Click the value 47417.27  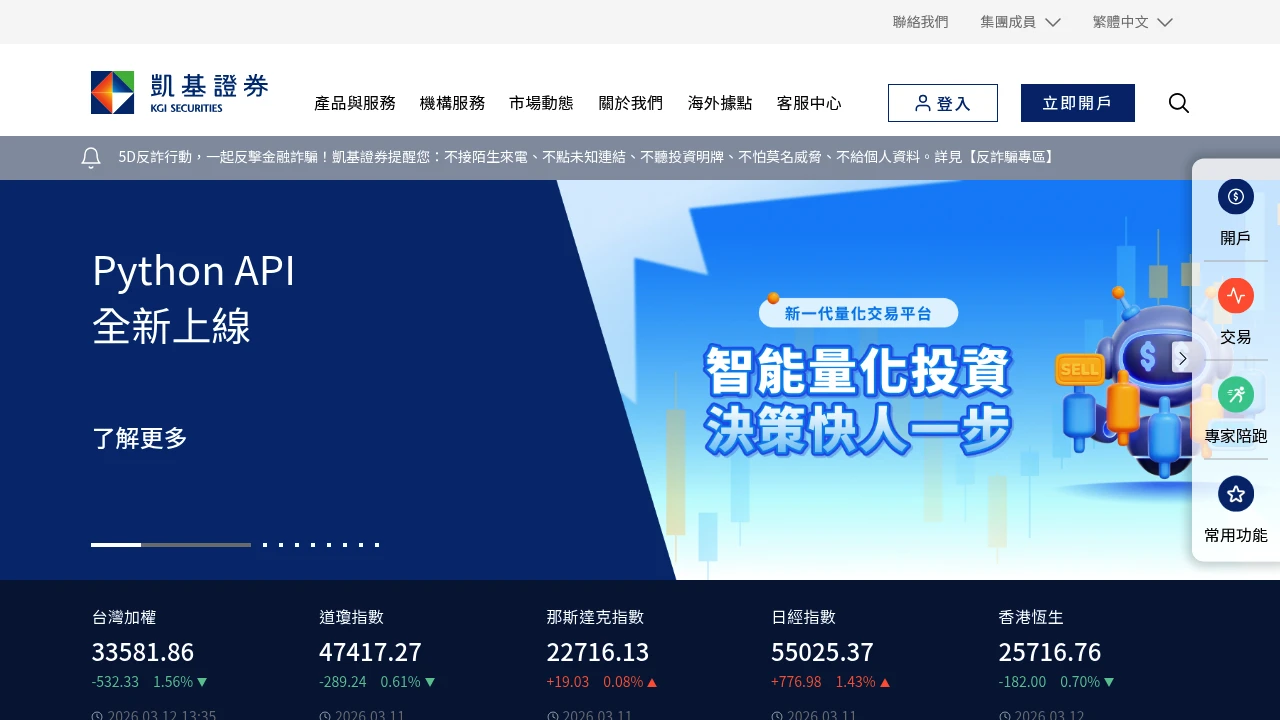point(370,652)
